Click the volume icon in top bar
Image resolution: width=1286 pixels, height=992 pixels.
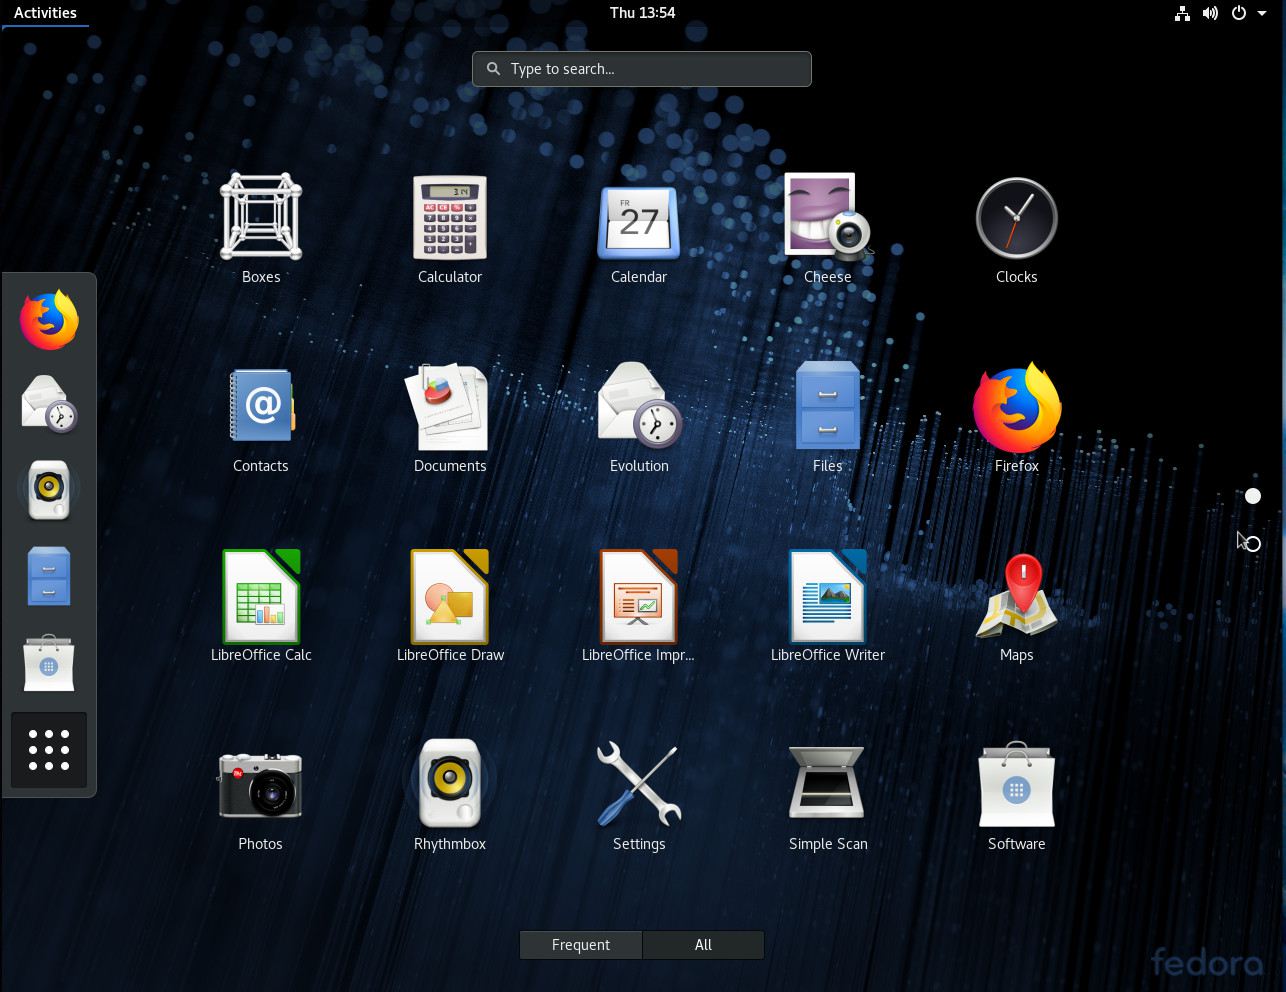point(1210,13)
